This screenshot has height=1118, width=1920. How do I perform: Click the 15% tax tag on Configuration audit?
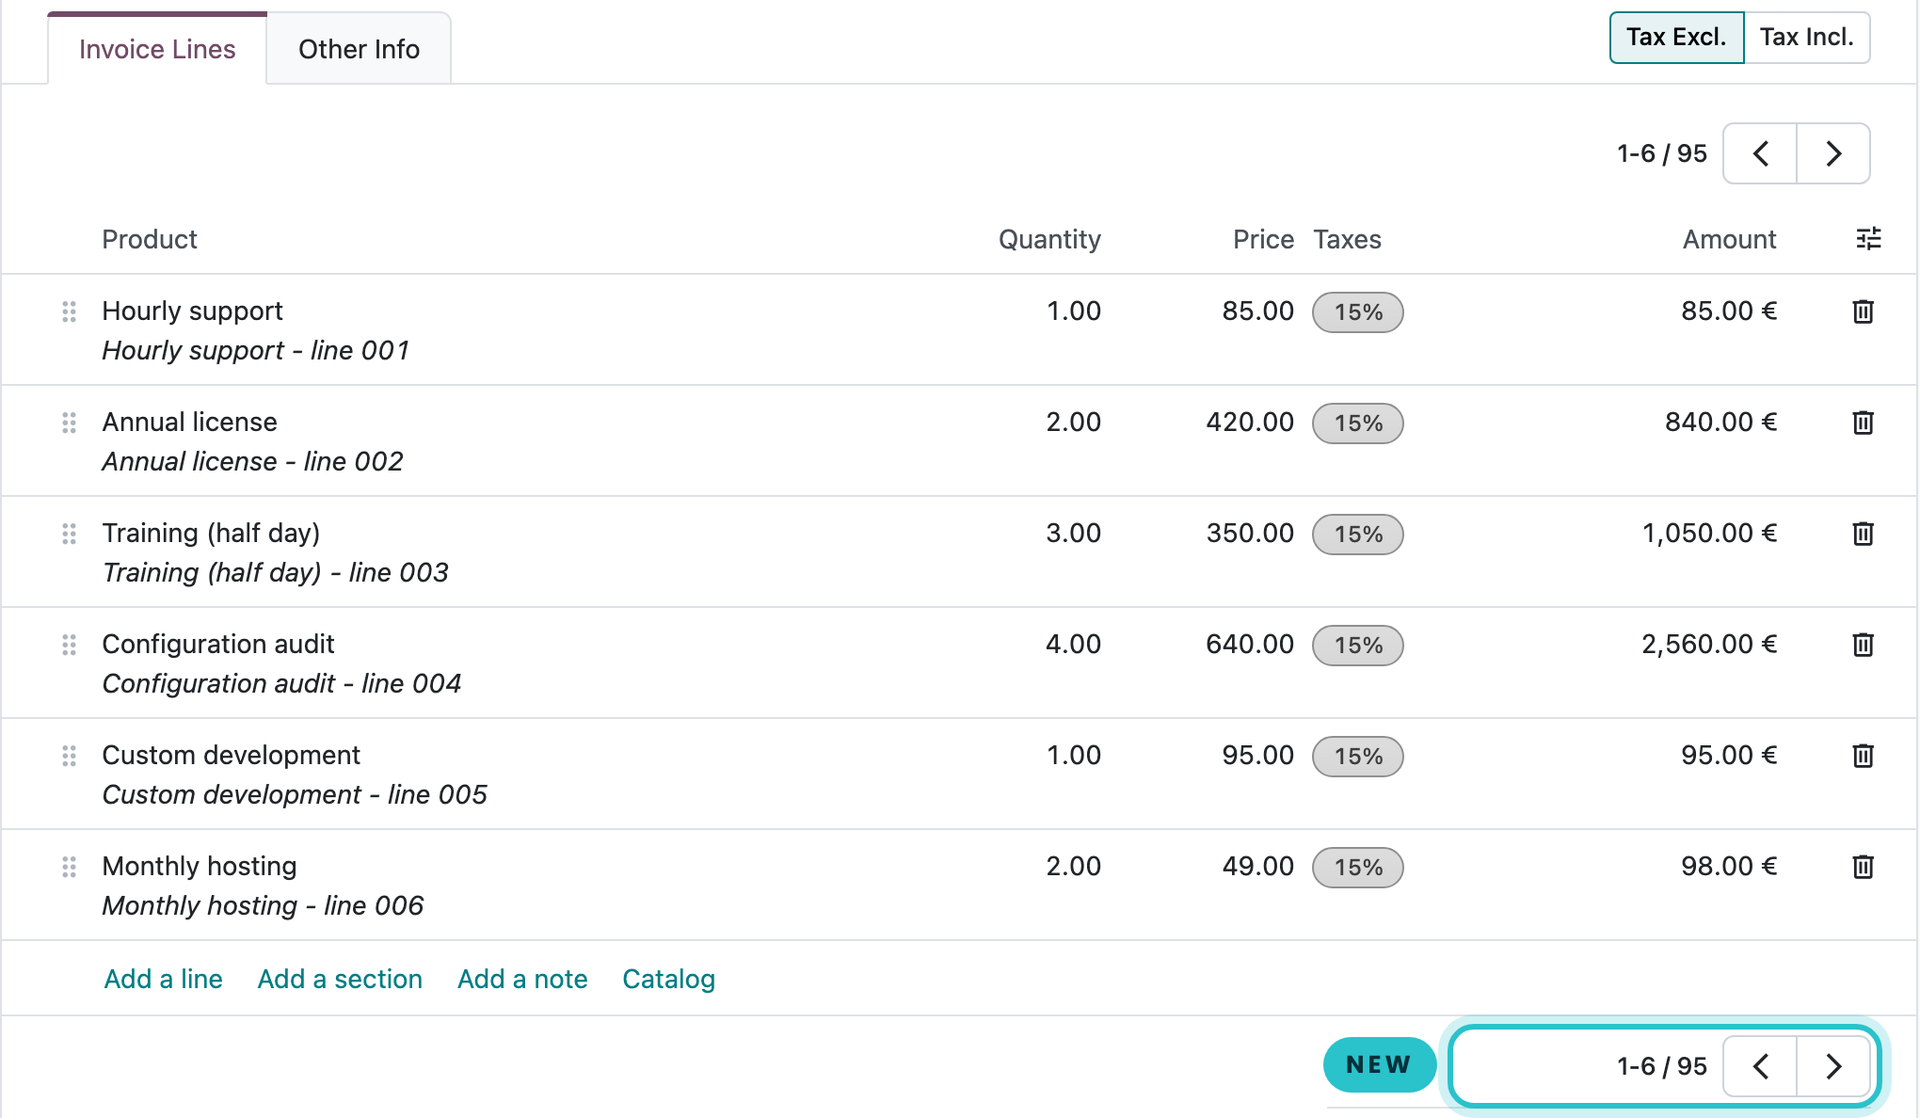pos(1358,645)
